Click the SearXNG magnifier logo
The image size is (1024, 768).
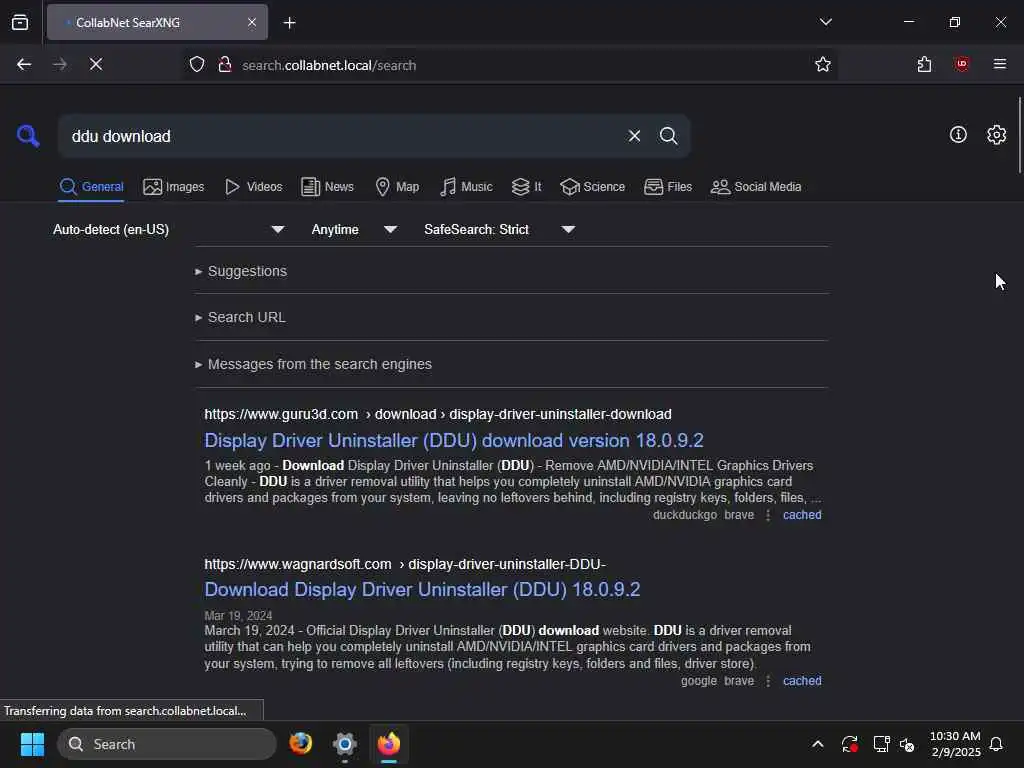[28, 136]
